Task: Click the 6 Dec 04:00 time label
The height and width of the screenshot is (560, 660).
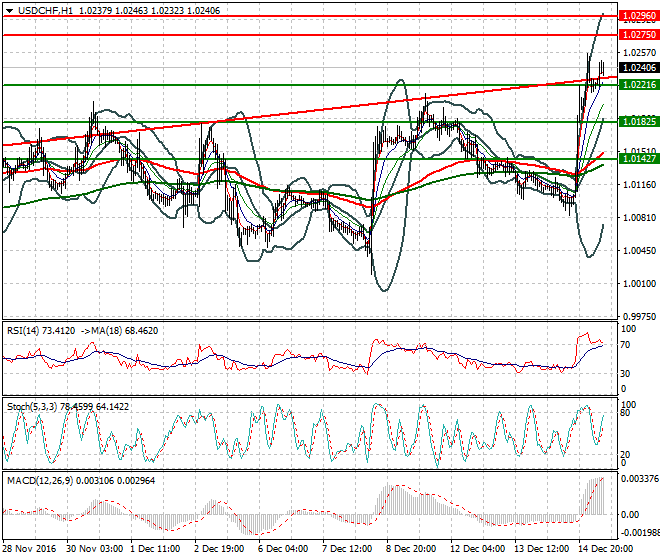Action: (283, 549)
